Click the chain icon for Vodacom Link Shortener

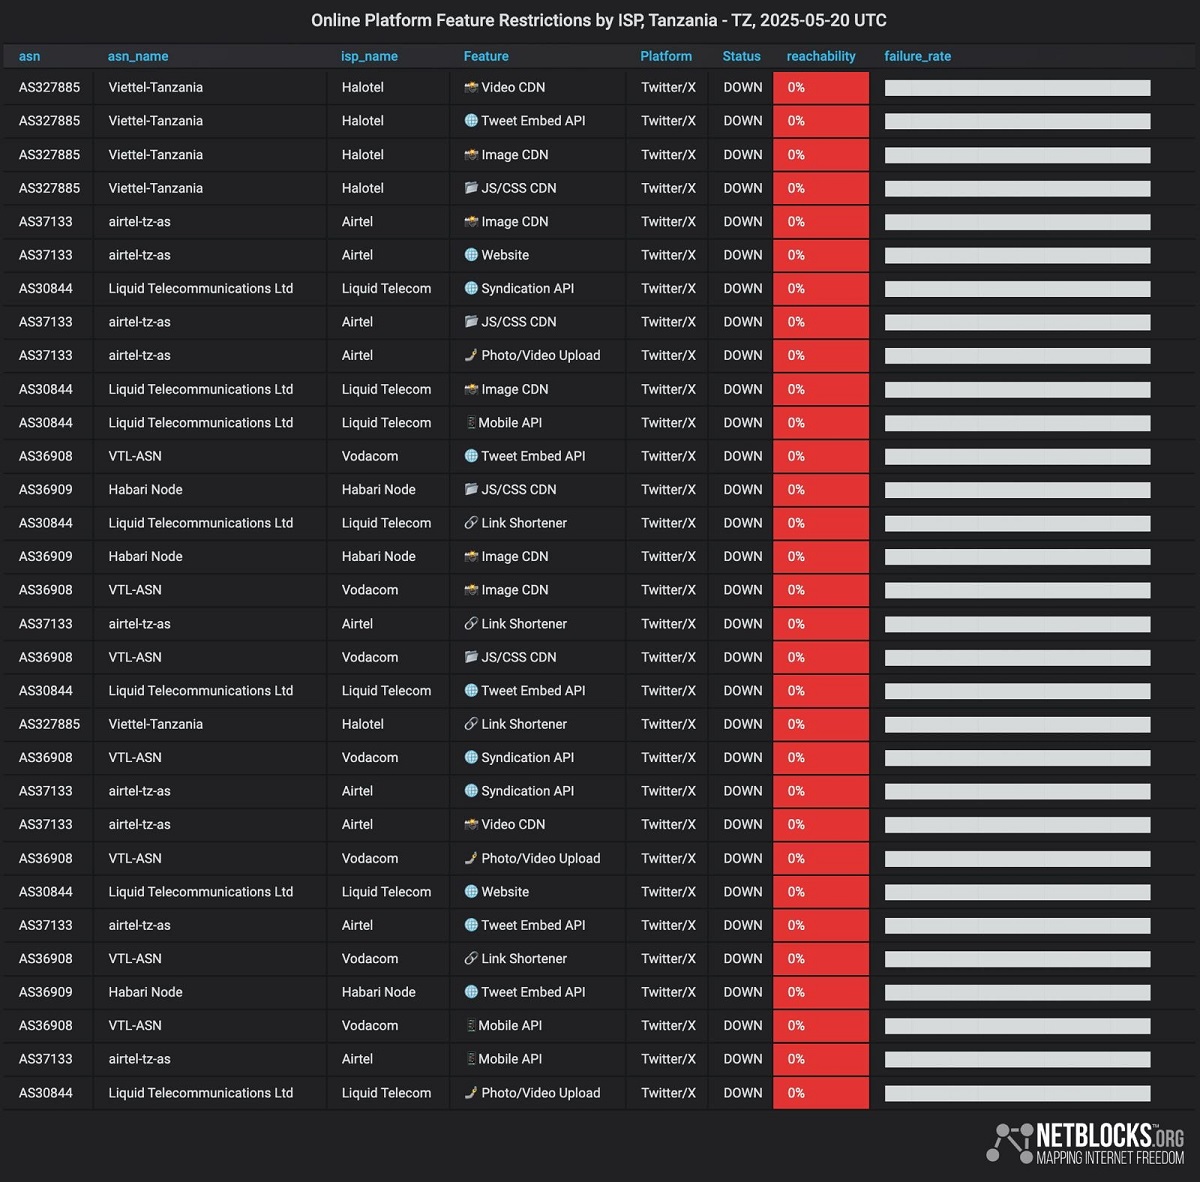[x=471, y=959]
